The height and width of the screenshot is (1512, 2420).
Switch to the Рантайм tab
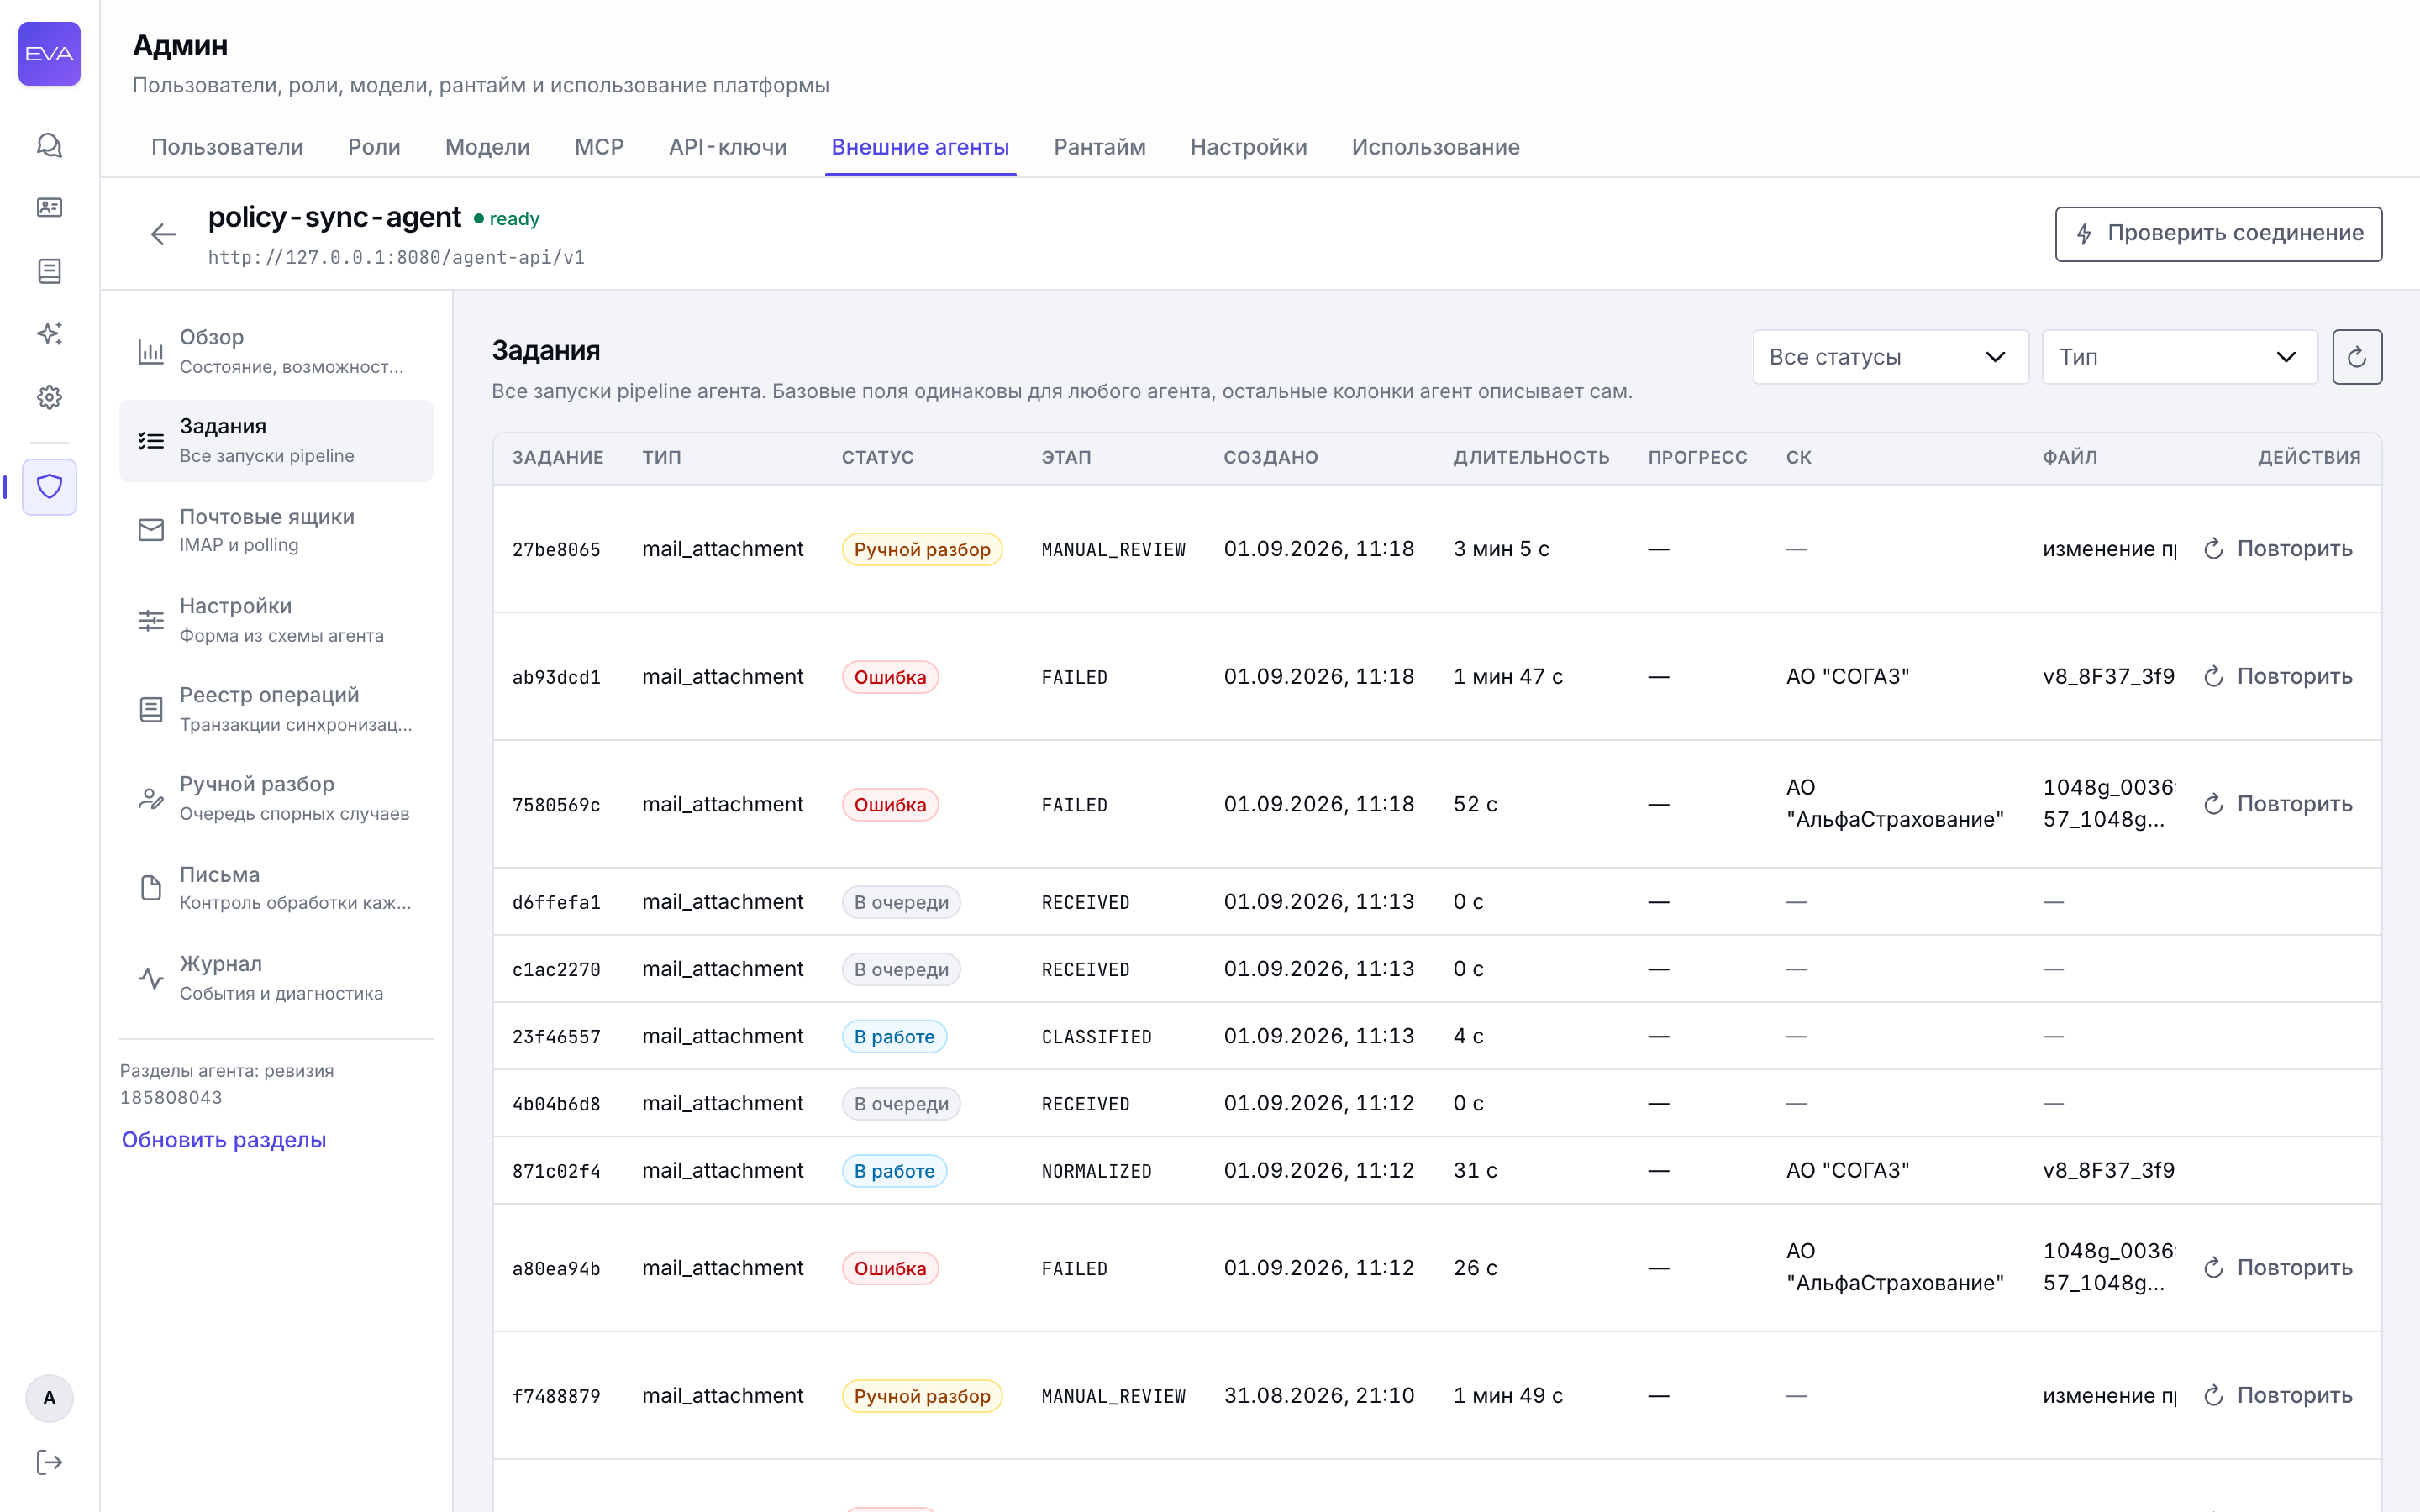[1099, 147]
